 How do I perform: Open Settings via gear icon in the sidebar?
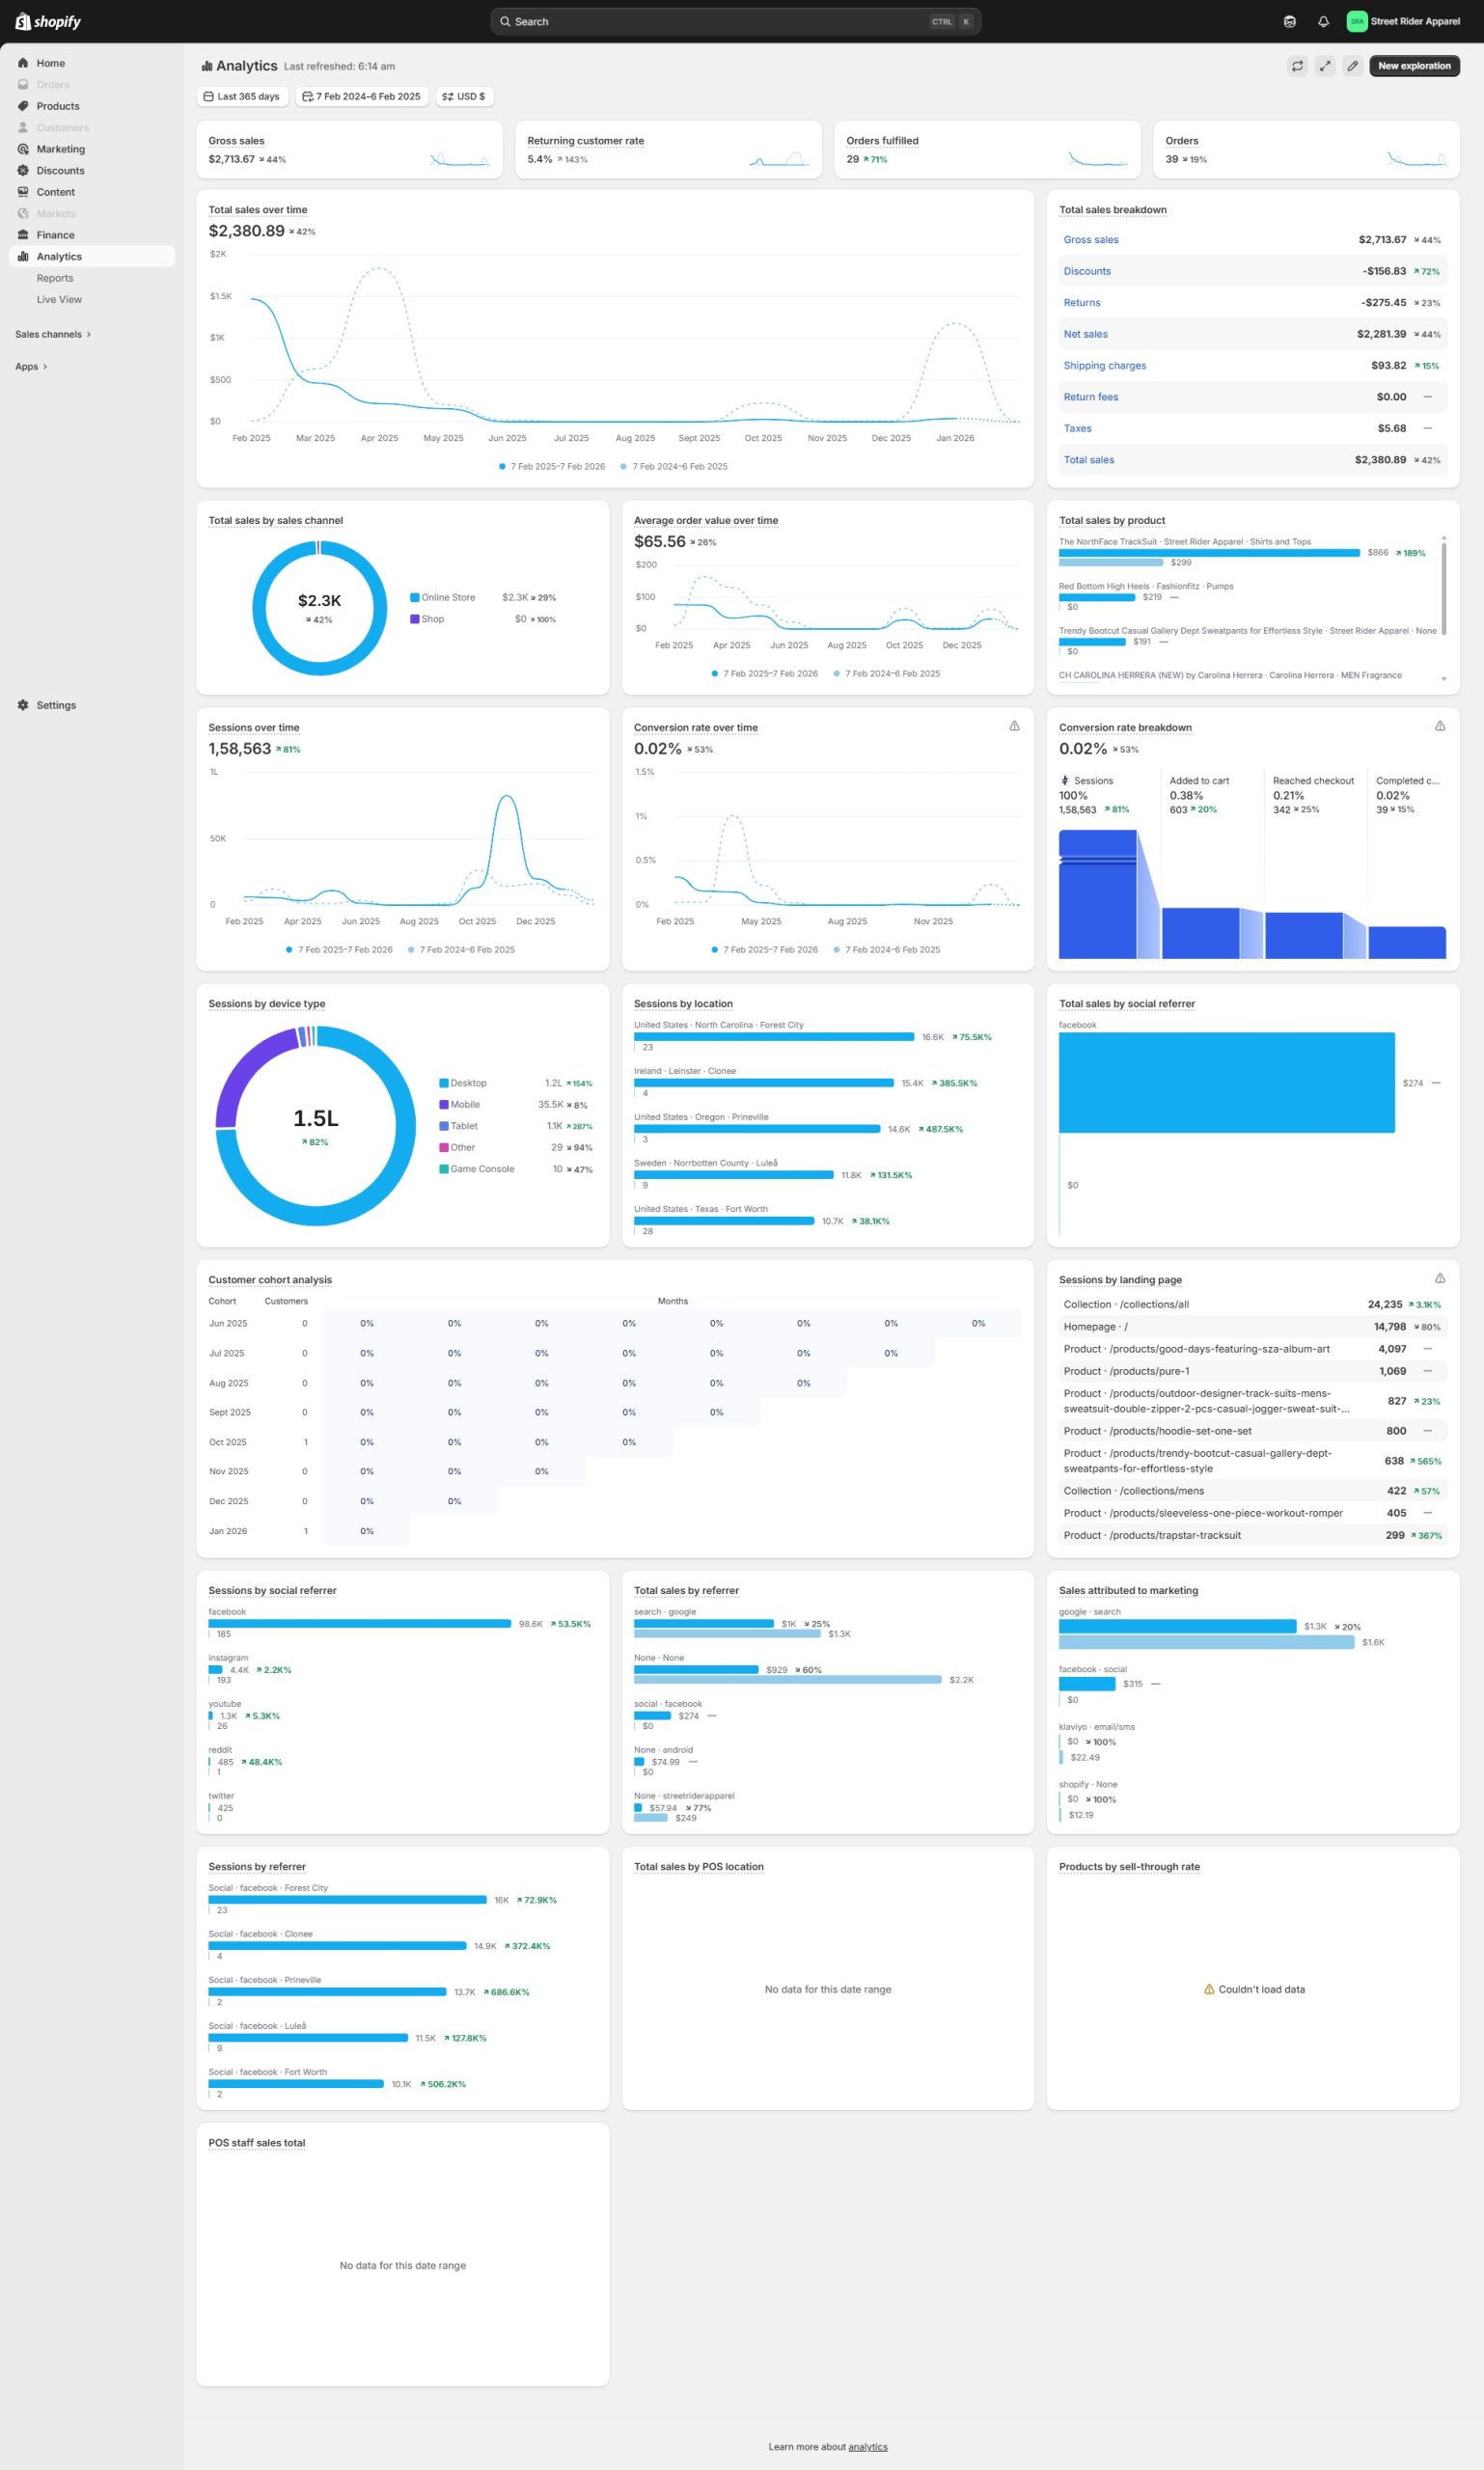23,705
